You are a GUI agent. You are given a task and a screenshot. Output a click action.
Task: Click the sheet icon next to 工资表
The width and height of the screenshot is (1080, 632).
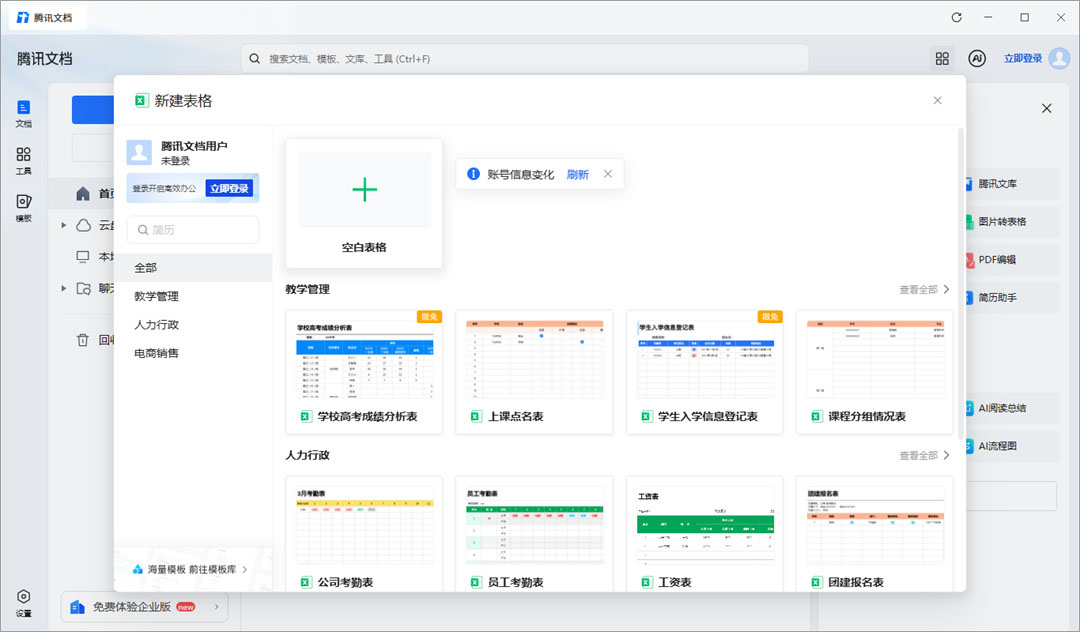[x=646, y=582]
